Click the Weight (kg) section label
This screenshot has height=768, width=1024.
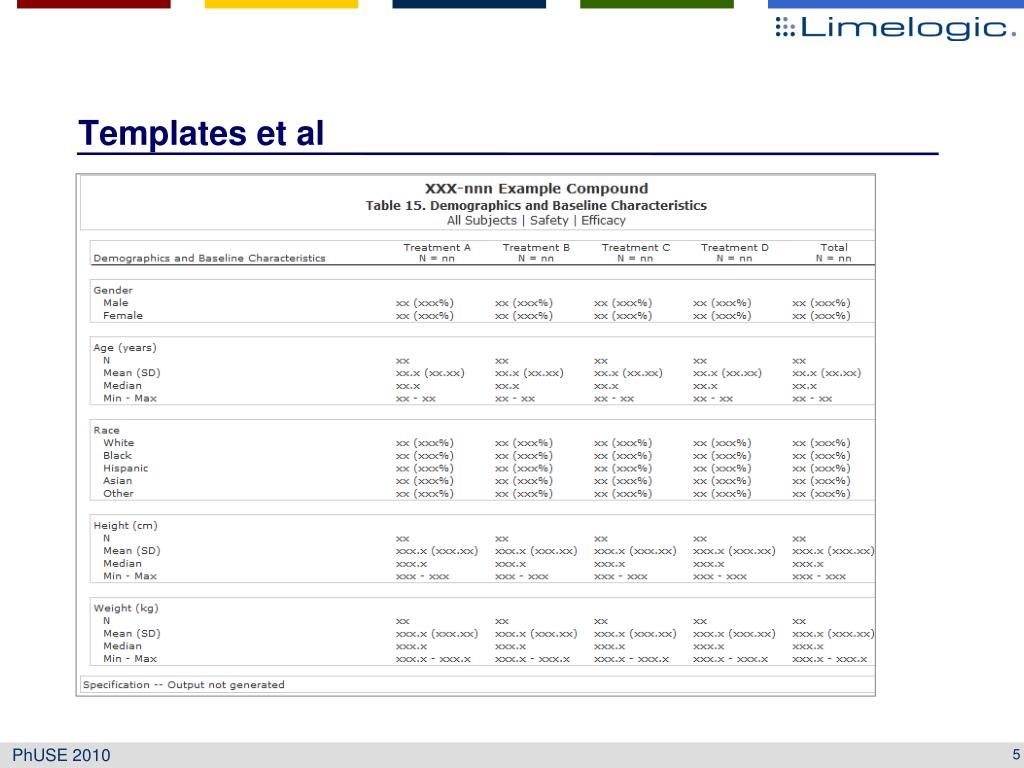pos(126,608)
